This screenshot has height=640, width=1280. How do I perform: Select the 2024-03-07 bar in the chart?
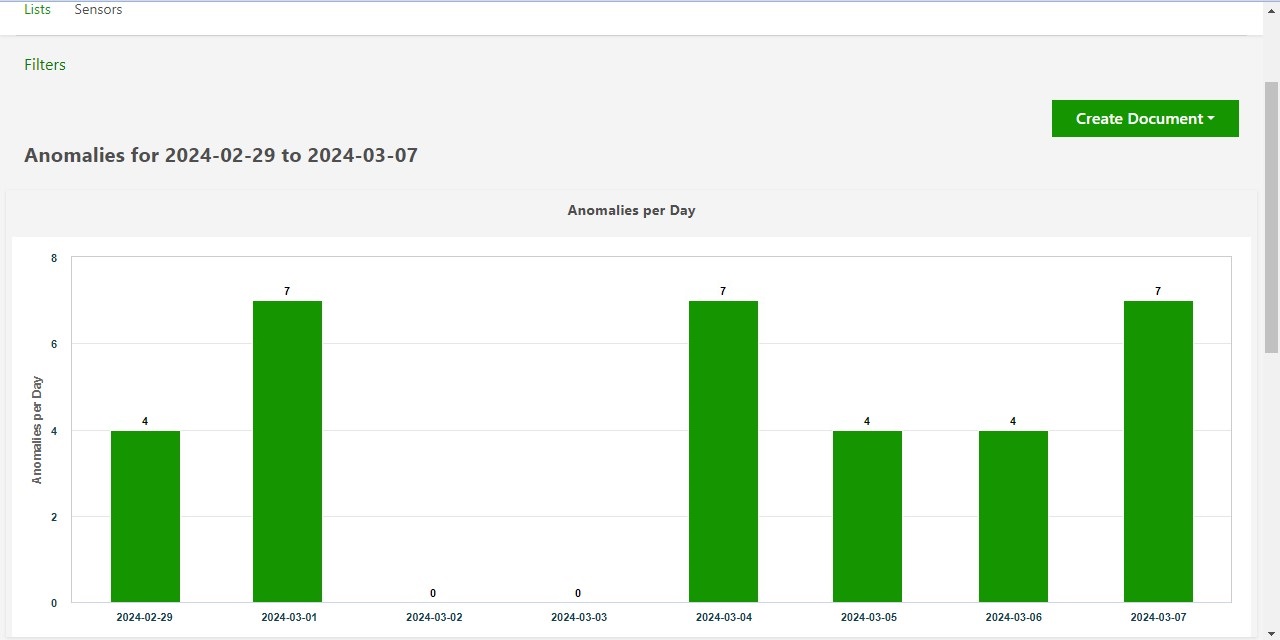click(x=1158, y=450)
